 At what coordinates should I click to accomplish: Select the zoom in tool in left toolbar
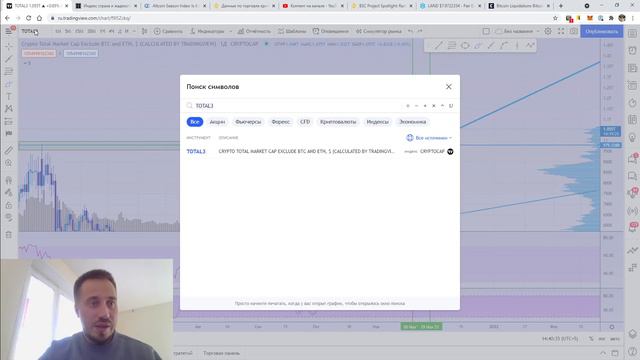[9, 163]
